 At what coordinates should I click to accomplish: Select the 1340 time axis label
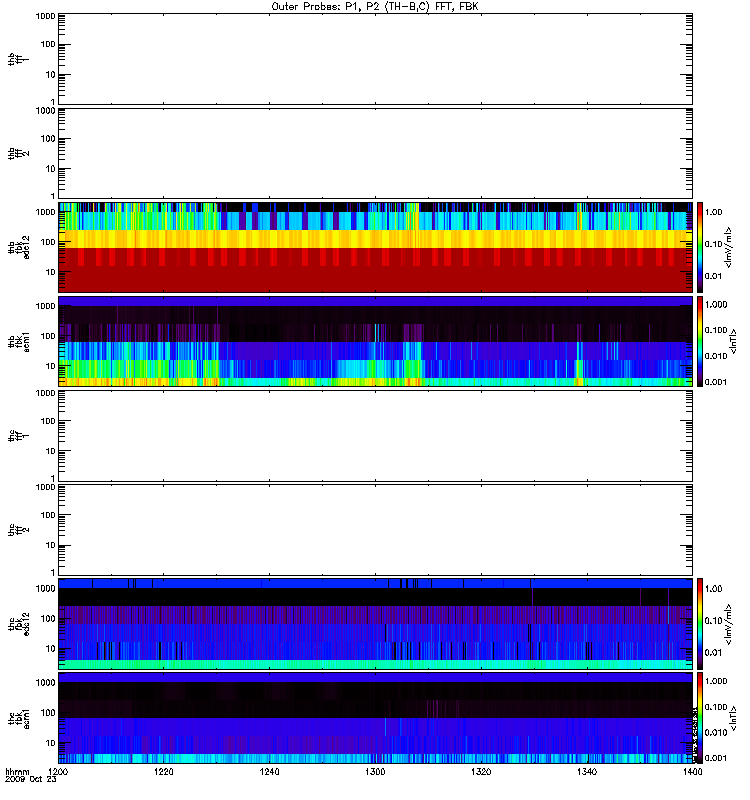pos(587,771)
